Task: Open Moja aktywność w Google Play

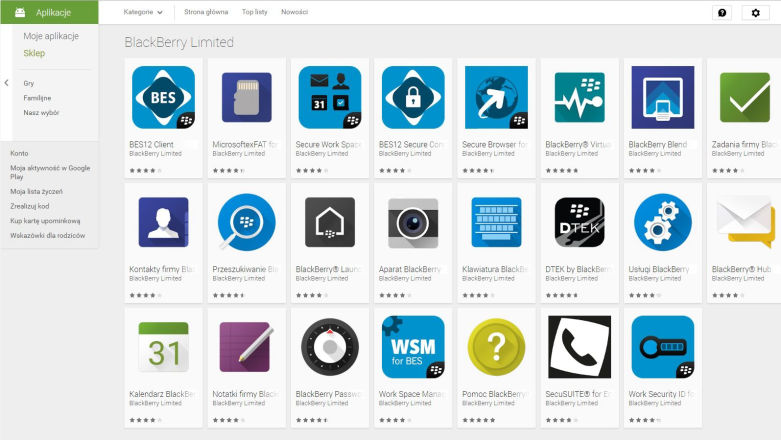Action: [50, 172]
